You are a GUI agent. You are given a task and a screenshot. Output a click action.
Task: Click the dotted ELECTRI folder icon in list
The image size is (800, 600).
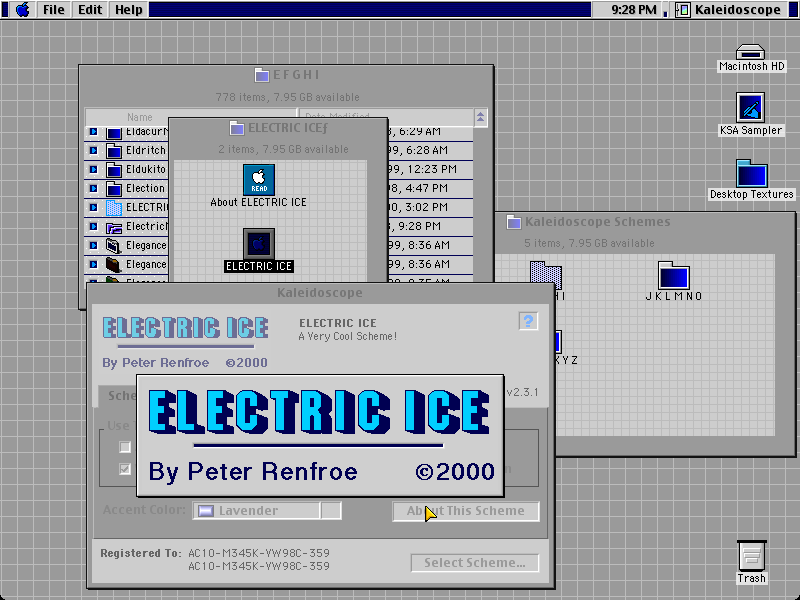(114, 208)
